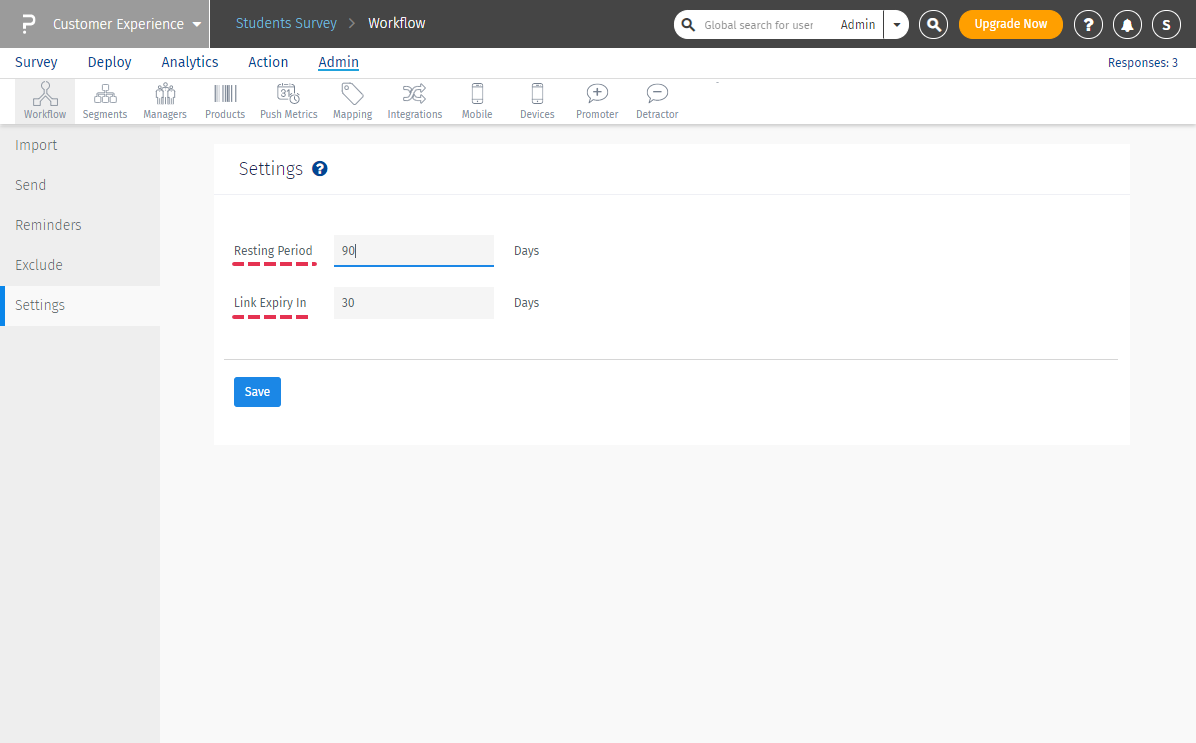Open the notifications bell icon
This screenshot has height=743, width=1196.
point(1127,24)
